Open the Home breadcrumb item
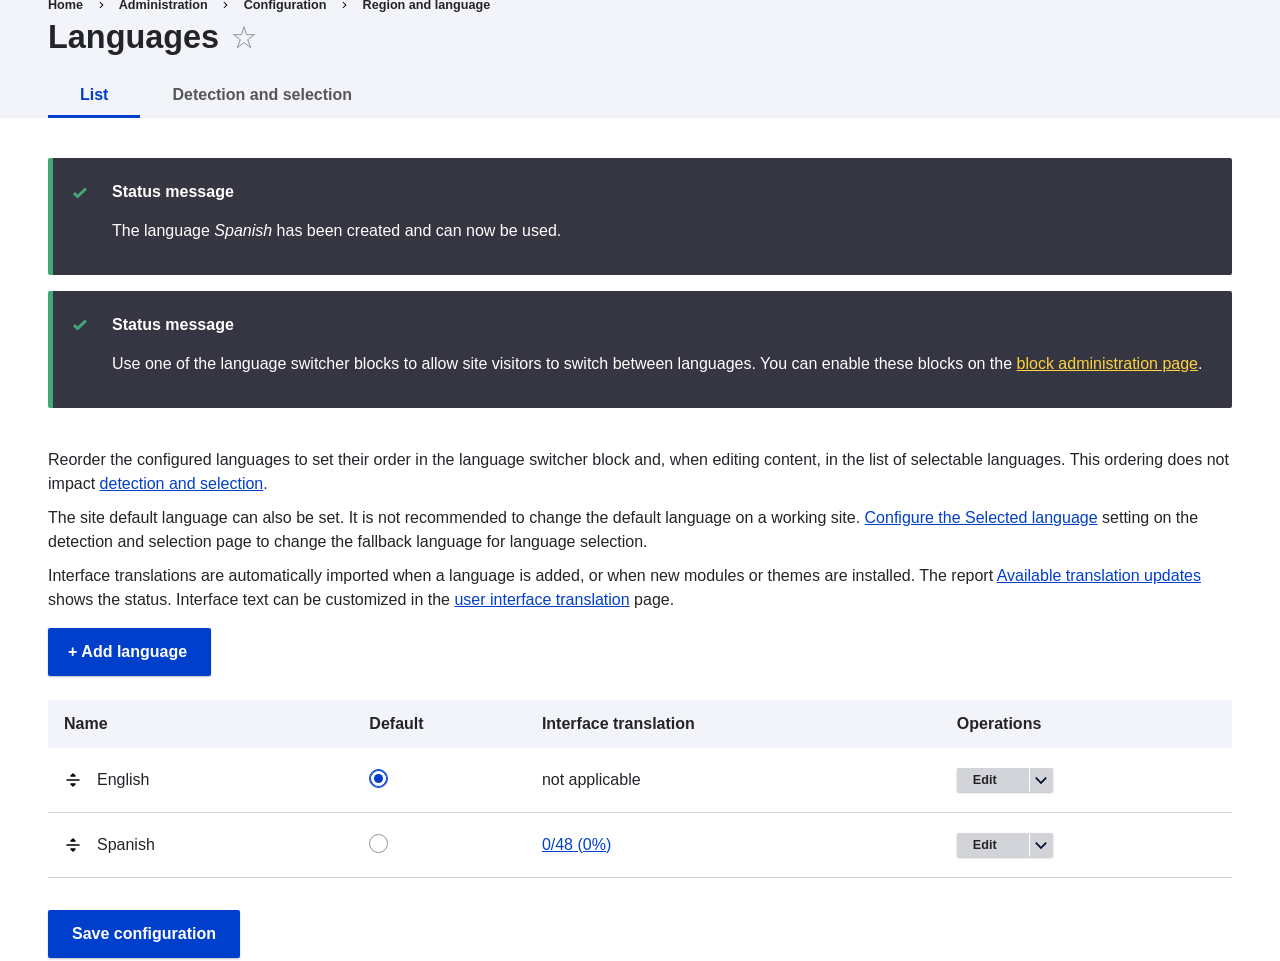The height and width of the screenshot is (961, 1280). click(x=64, y=4)
